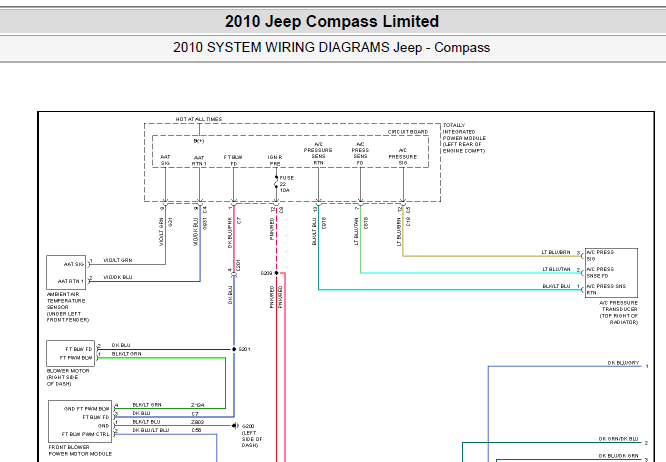Click the 'BLOWER MOTOR (RIGHT SIDE OF DASH)' caption
Screen dimensions: 666x462
pyautogui.click(x=68, y=377)
